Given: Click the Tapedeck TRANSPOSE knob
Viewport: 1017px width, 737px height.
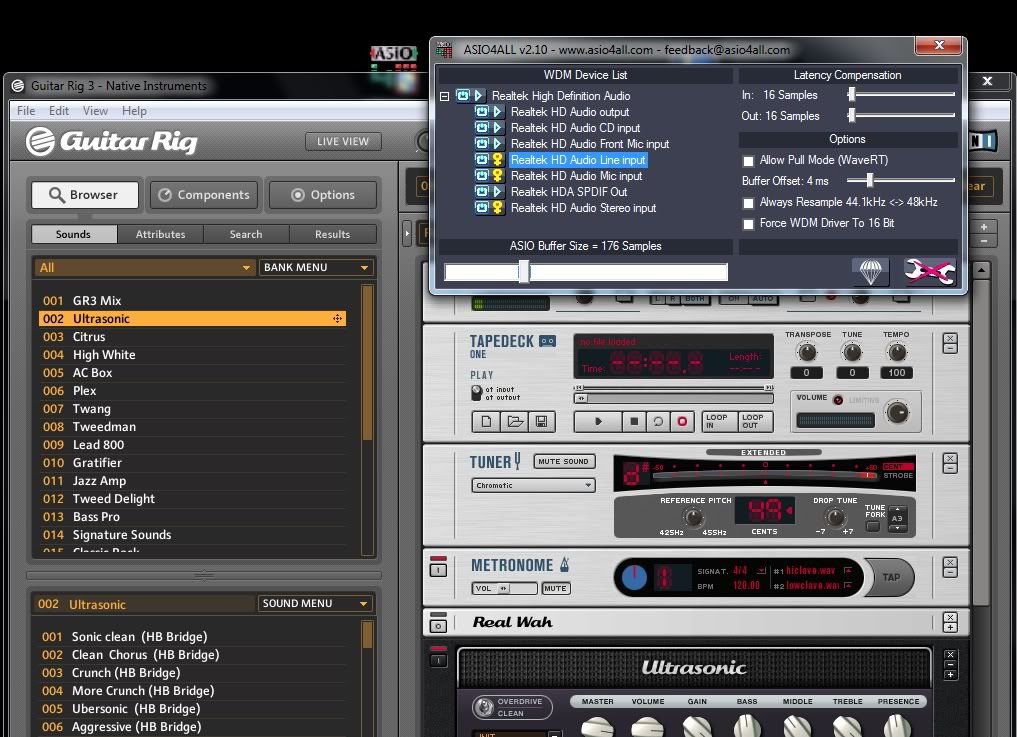Looking at the screenshot, I should coord(806,352).
